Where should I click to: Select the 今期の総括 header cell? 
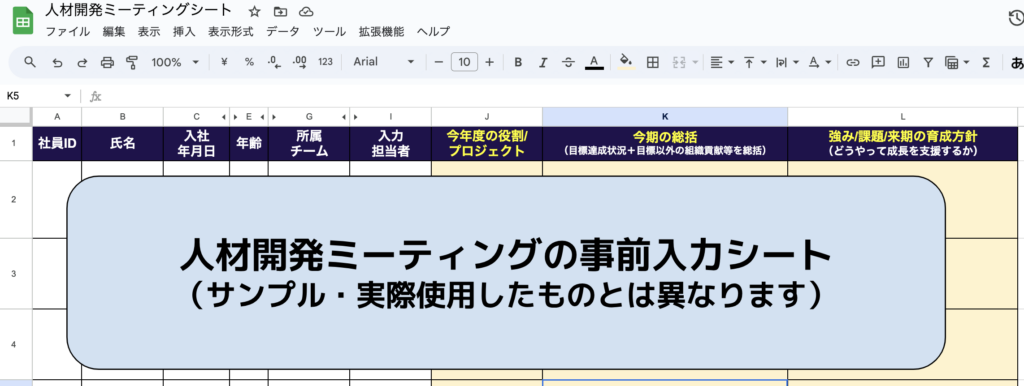click(665, 143)
